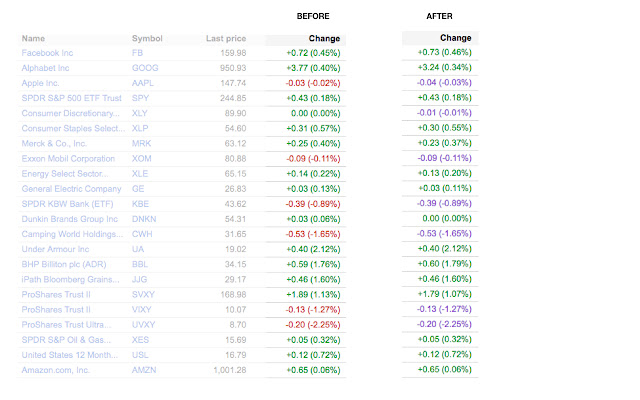Click the MRK ticker symbol
The image size is (640, 400).
(142, 144)
